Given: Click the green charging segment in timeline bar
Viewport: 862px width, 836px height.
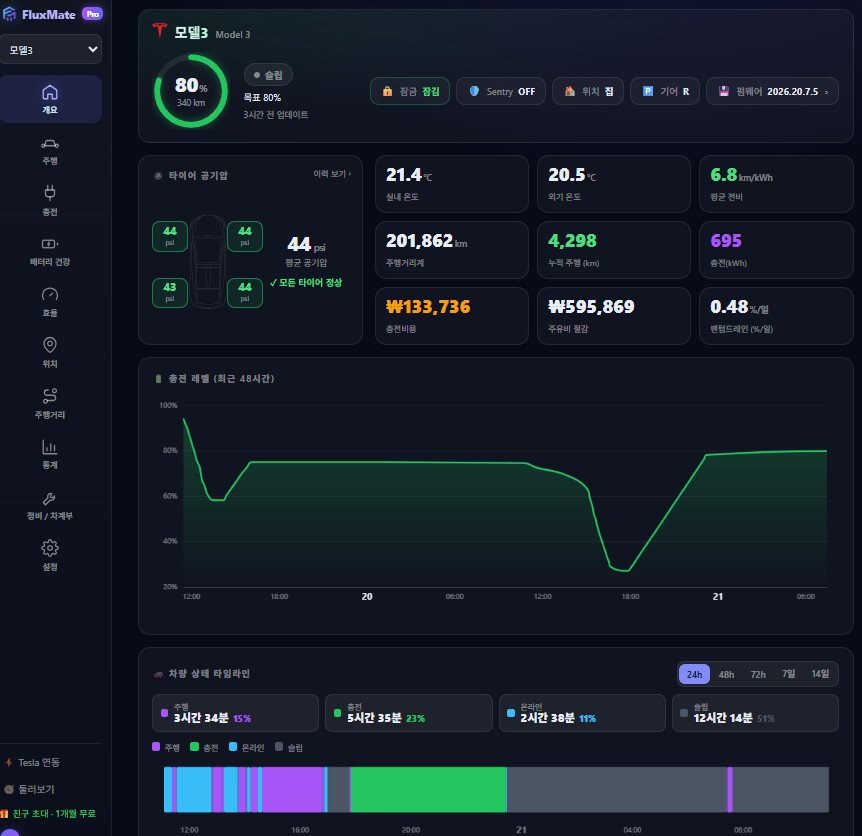Looking at the screenshot, I should click(x=428, y=789).
